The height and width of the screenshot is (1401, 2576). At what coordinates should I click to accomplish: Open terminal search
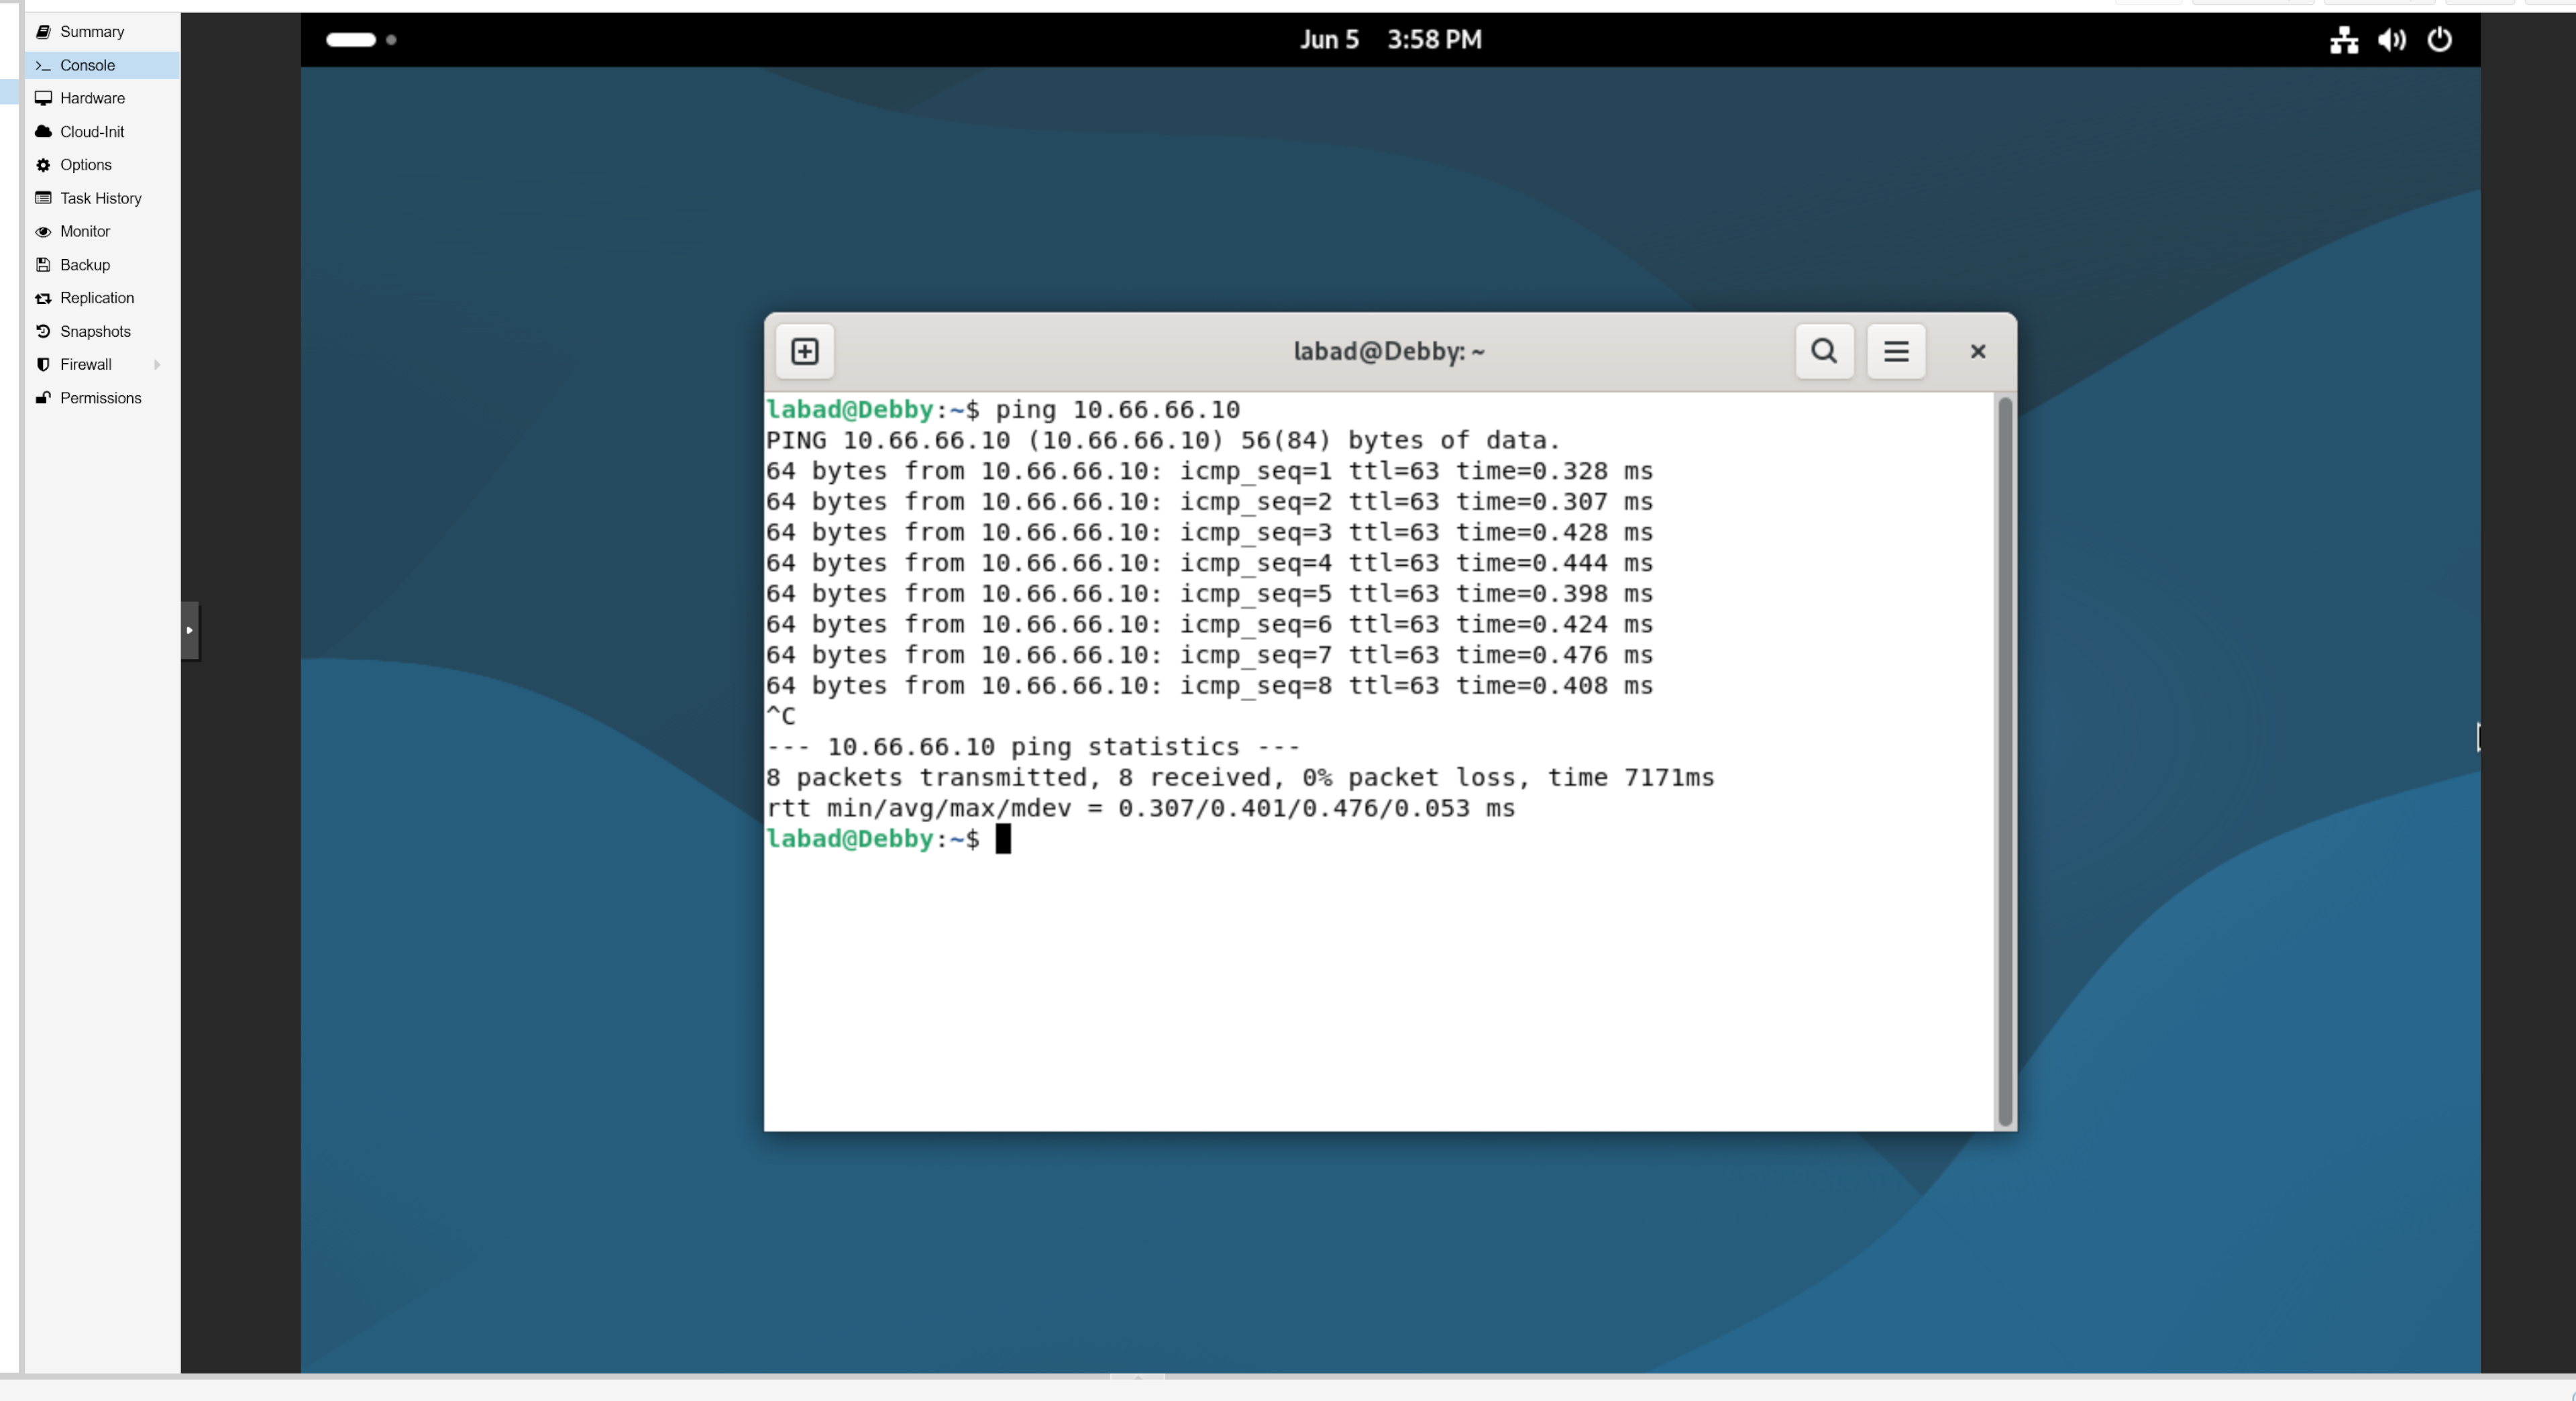point(1824,351)
